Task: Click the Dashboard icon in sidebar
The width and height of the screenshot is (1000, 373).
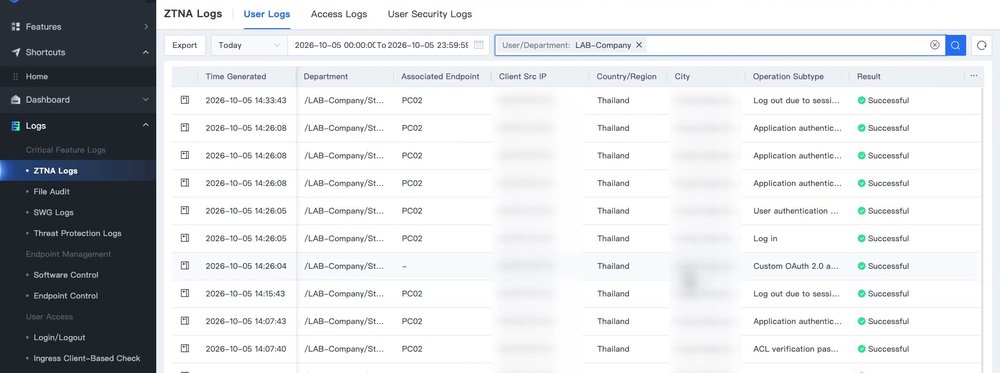Action: point(16,99)
